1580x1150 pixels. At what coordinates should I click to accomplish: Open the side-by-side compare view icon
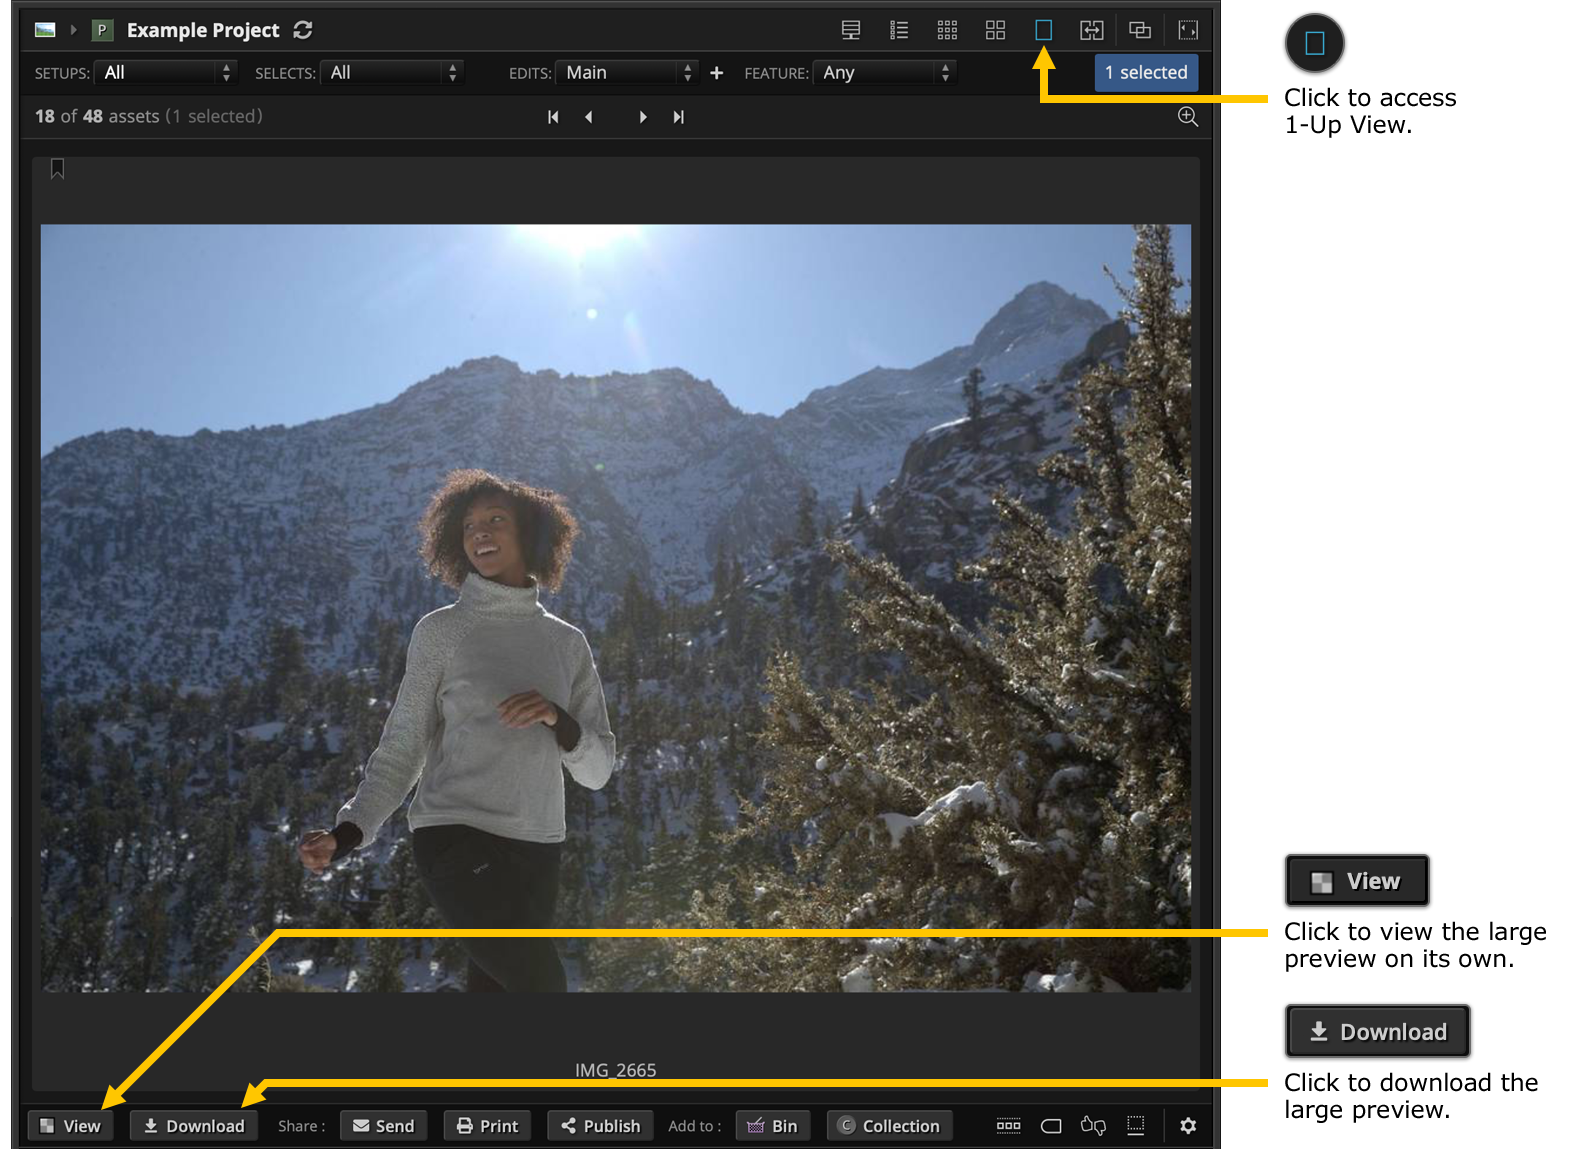click(1092, 30)
